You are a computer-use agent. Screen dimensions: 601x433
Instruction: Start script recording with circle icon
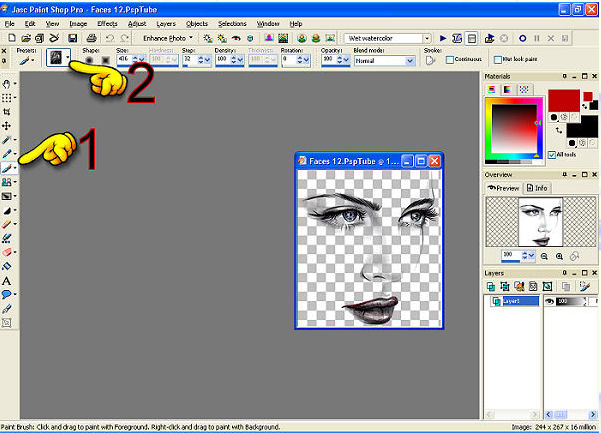522,38
